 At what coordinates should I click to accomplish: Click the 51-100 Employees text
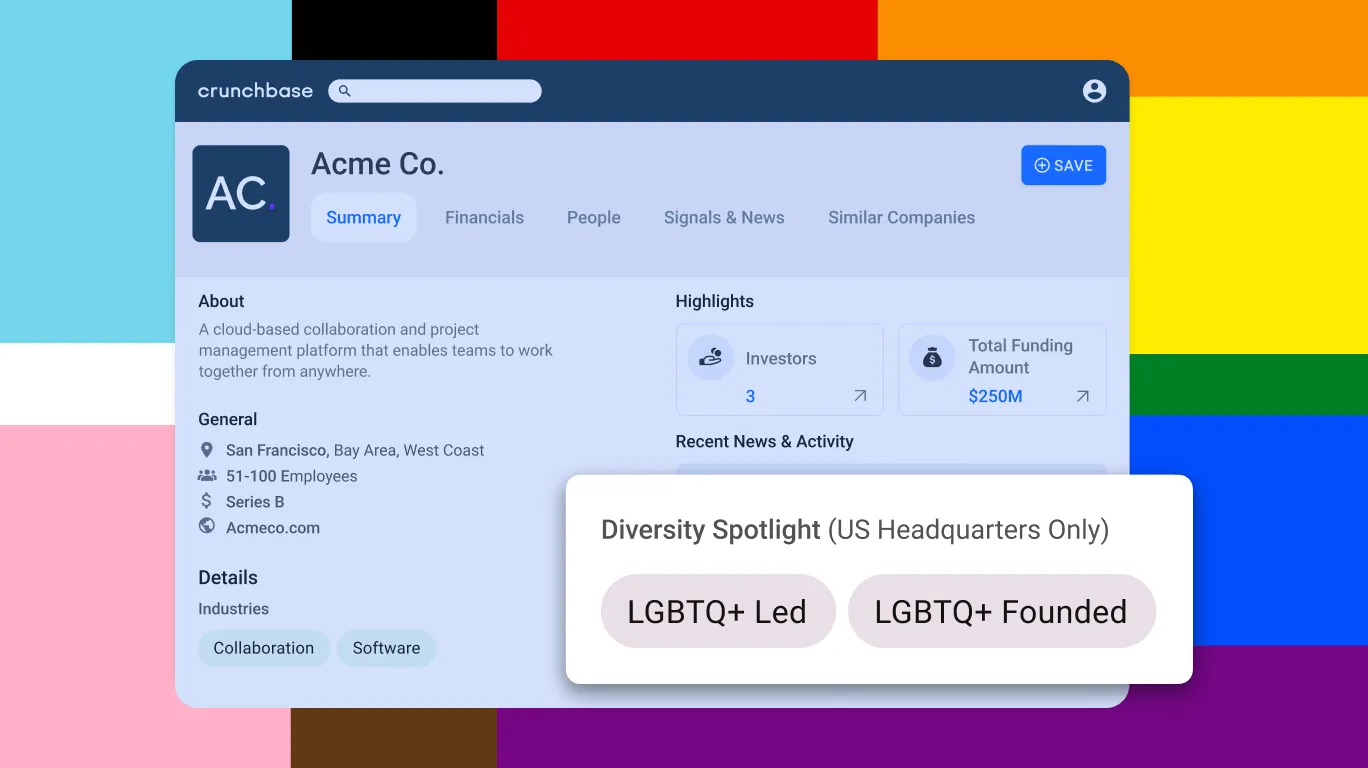click(x=291, y=476)
